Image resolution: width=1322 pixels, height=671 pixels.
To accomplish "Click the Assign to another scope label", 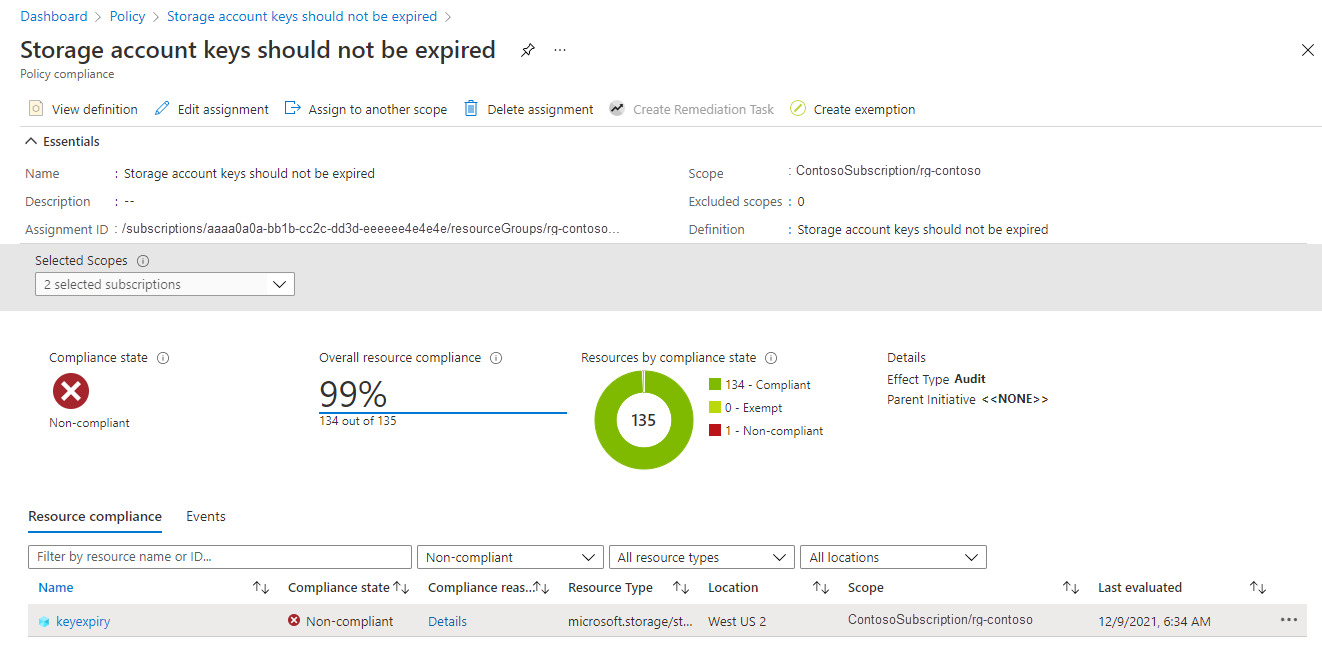I will click(x=378, y=110).
